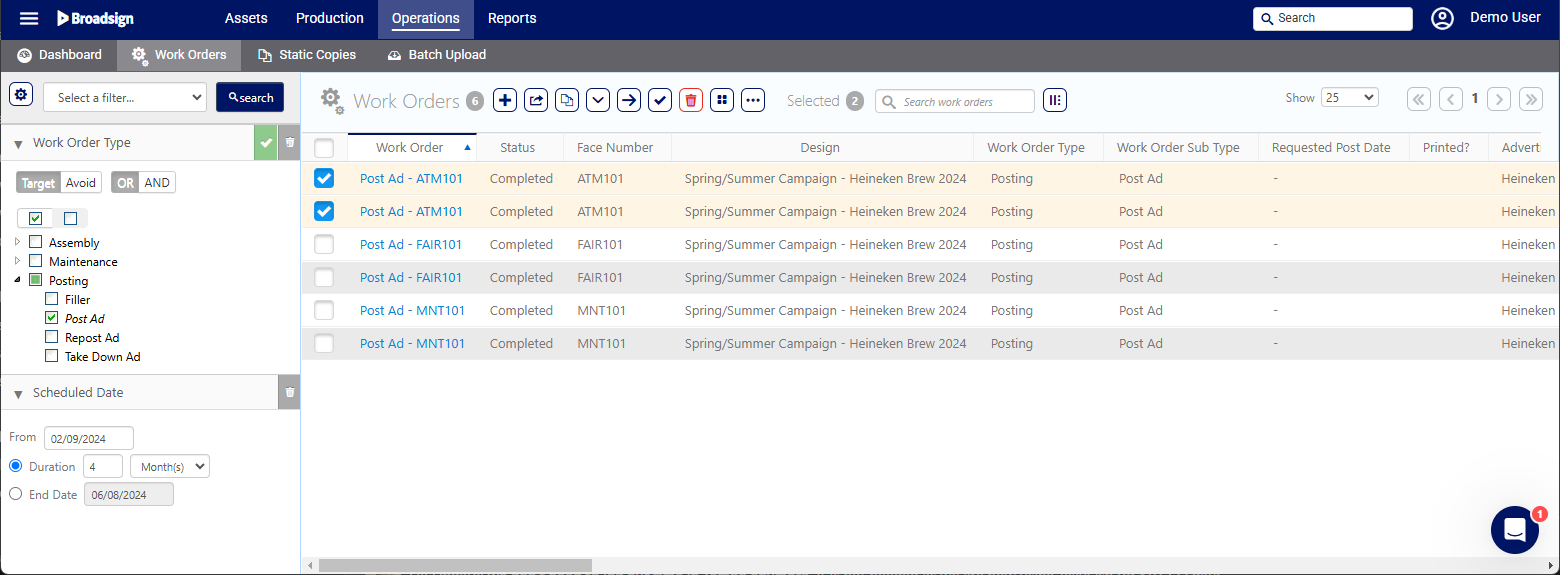Image resolution: width=1560 pixels, height=575 pixels.
Task: Sort by Requested Post Date column
Action: (1331, 148)
